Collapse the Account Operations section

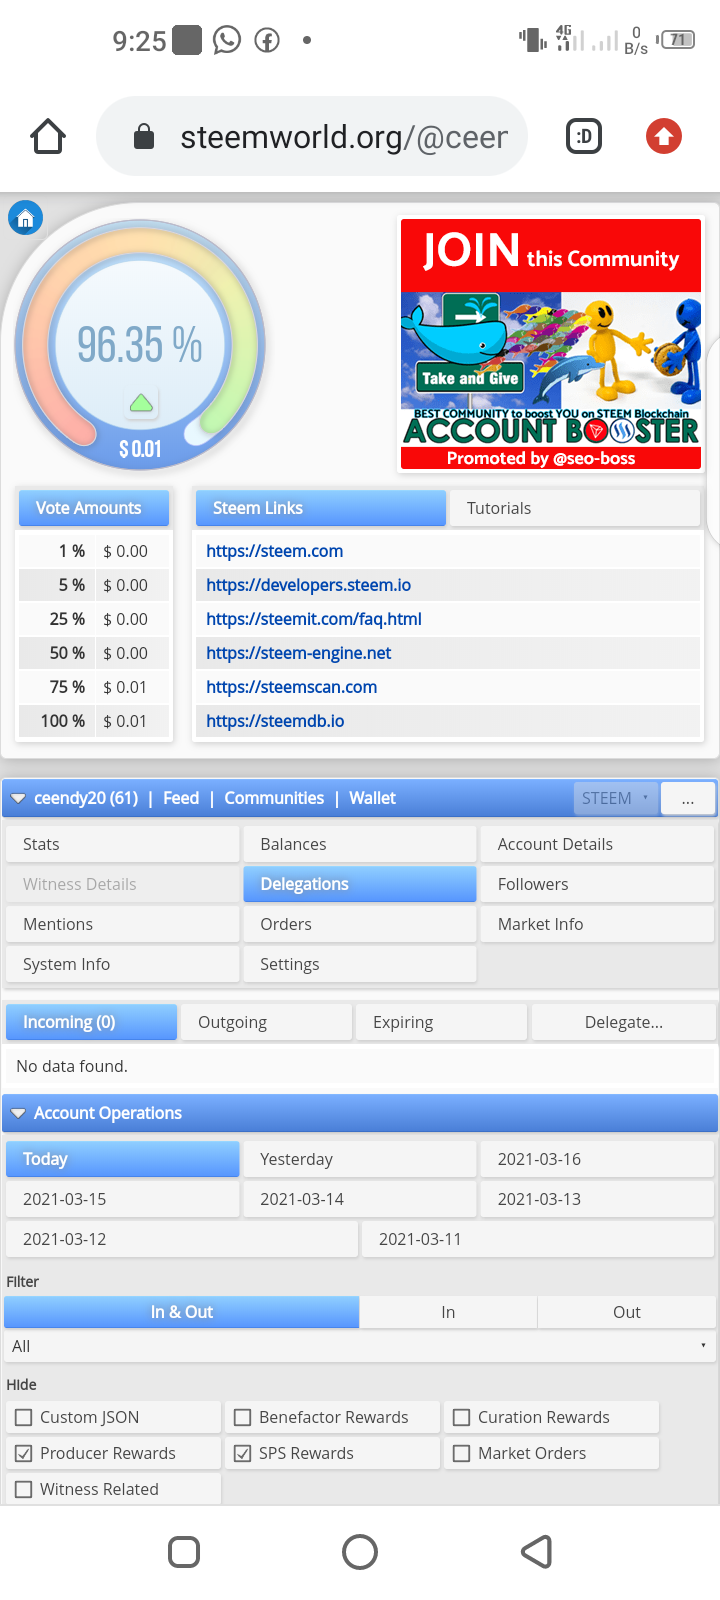coord(18,1113)
